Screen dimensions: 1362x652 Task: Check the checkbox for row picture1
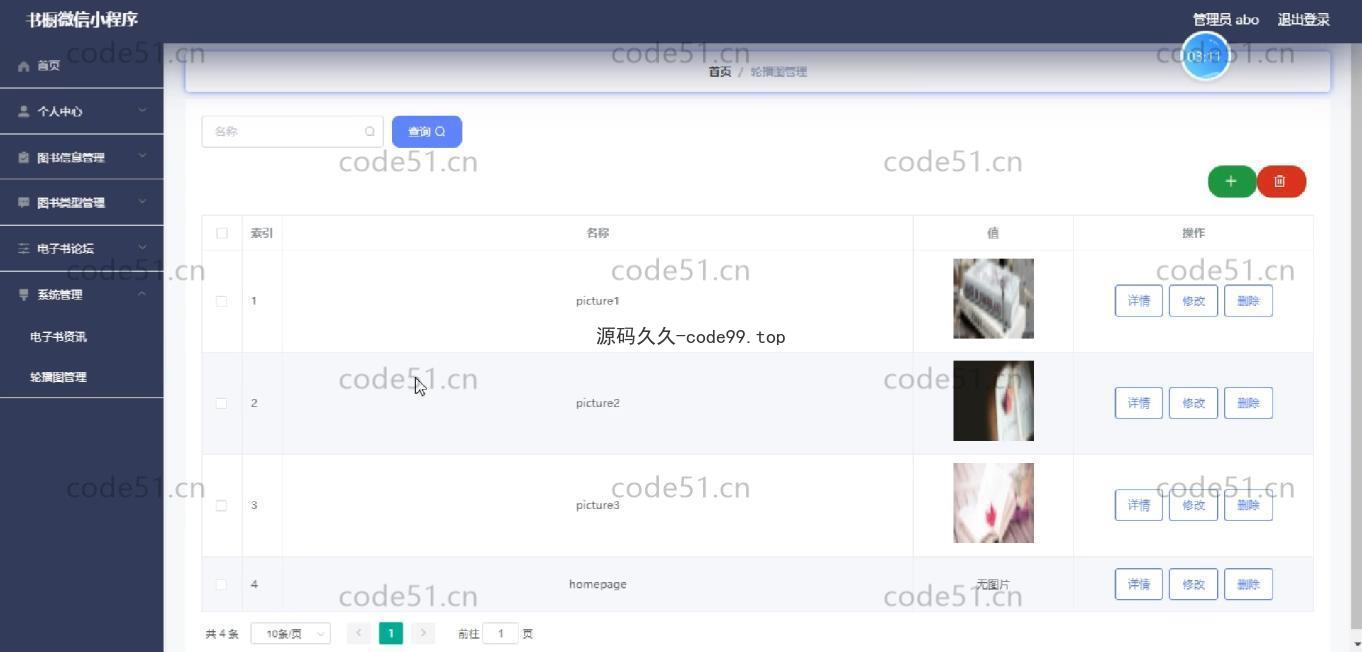click(222, 301)
